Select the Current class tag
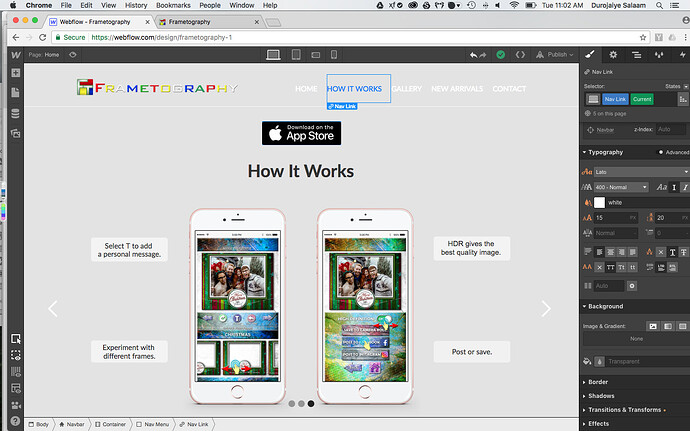Viewport: 690px width, 431px height. [x=642, y=99]
